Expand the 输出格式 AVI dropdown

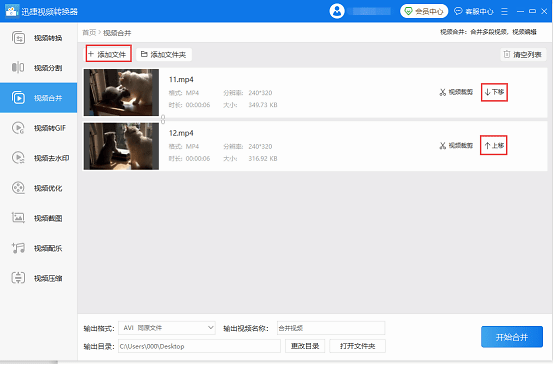[167, 328]
